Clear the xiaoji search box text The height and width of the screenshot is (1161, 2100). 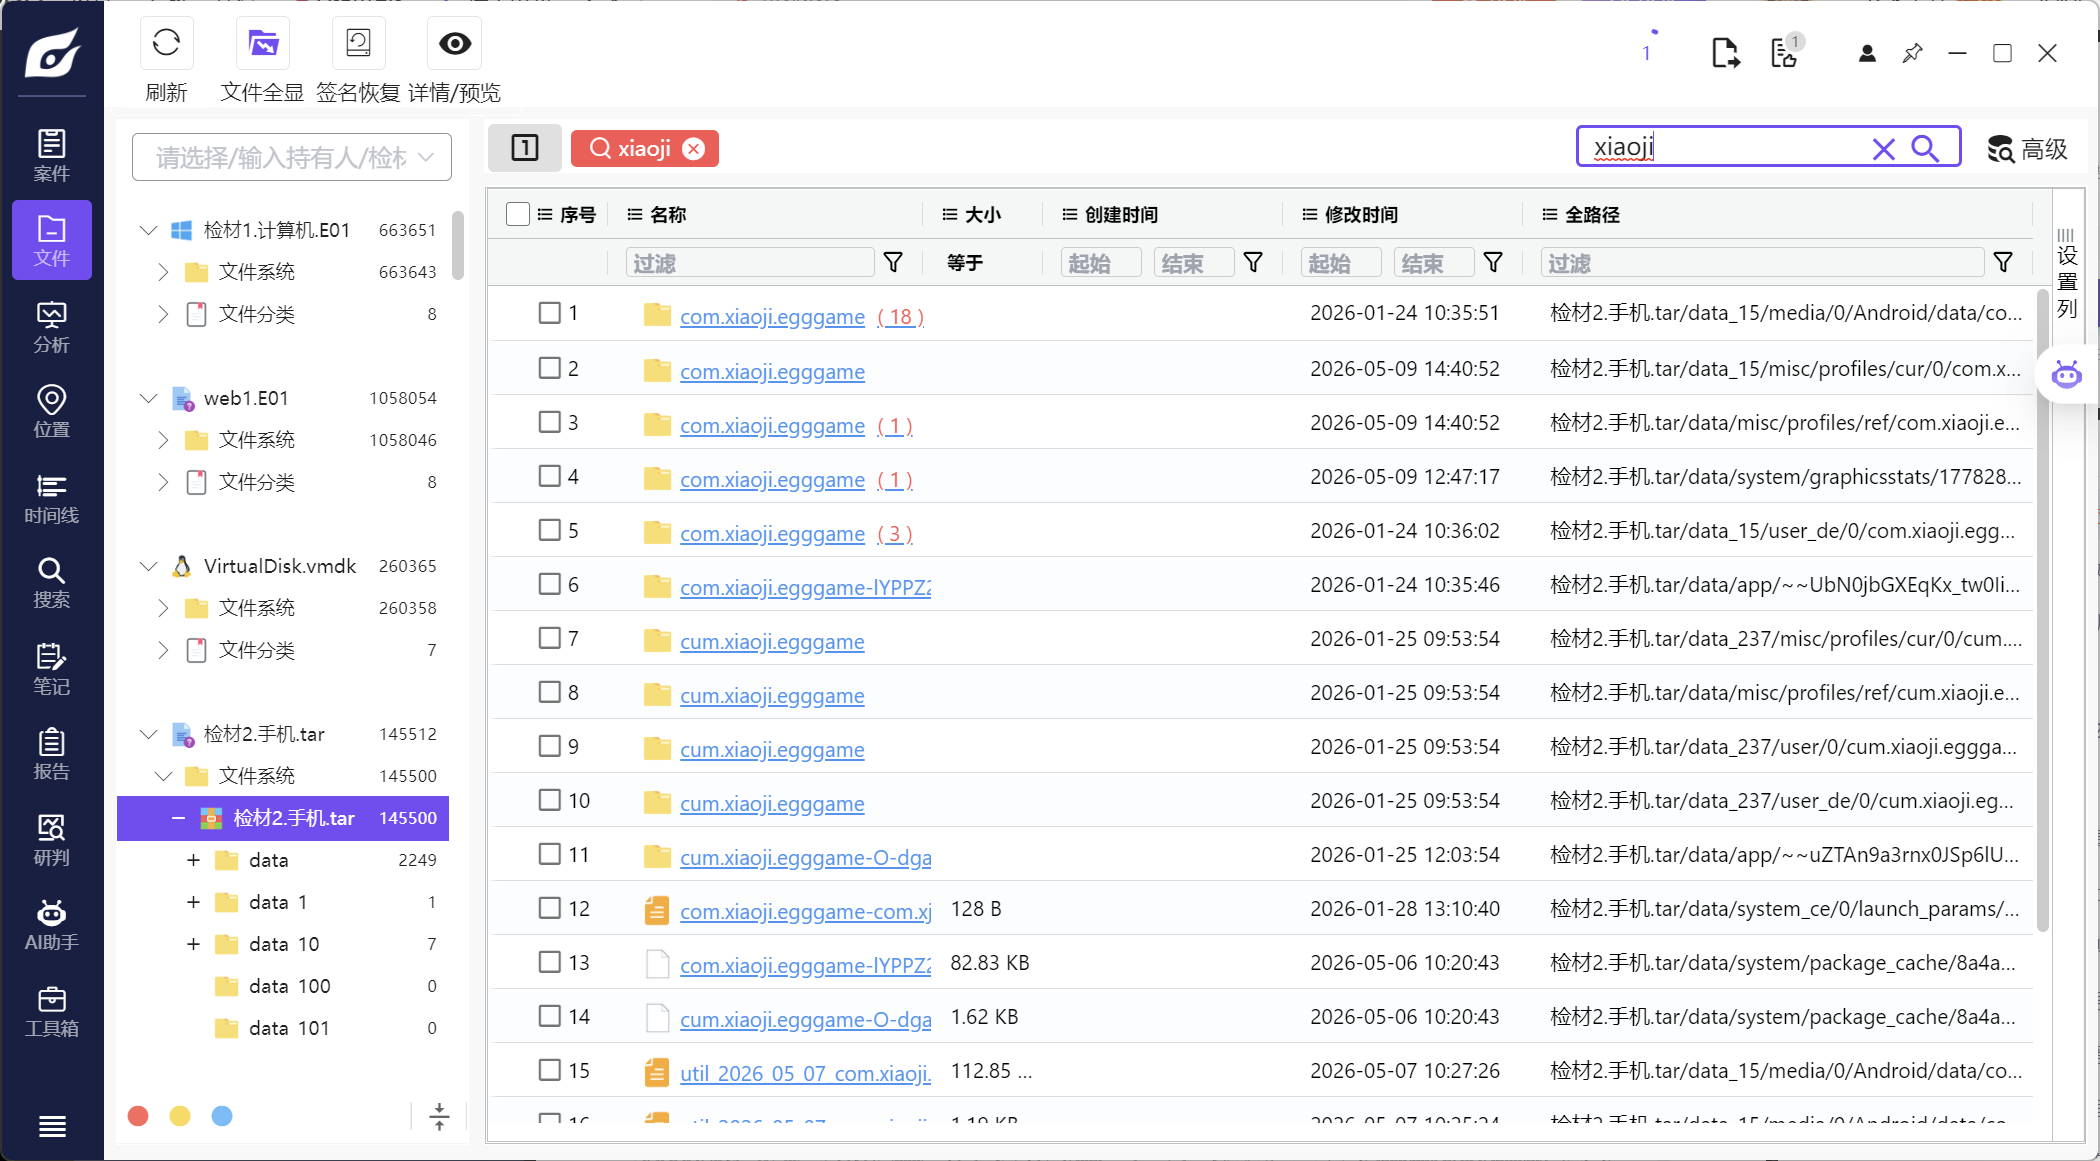tap(1884, 149)
